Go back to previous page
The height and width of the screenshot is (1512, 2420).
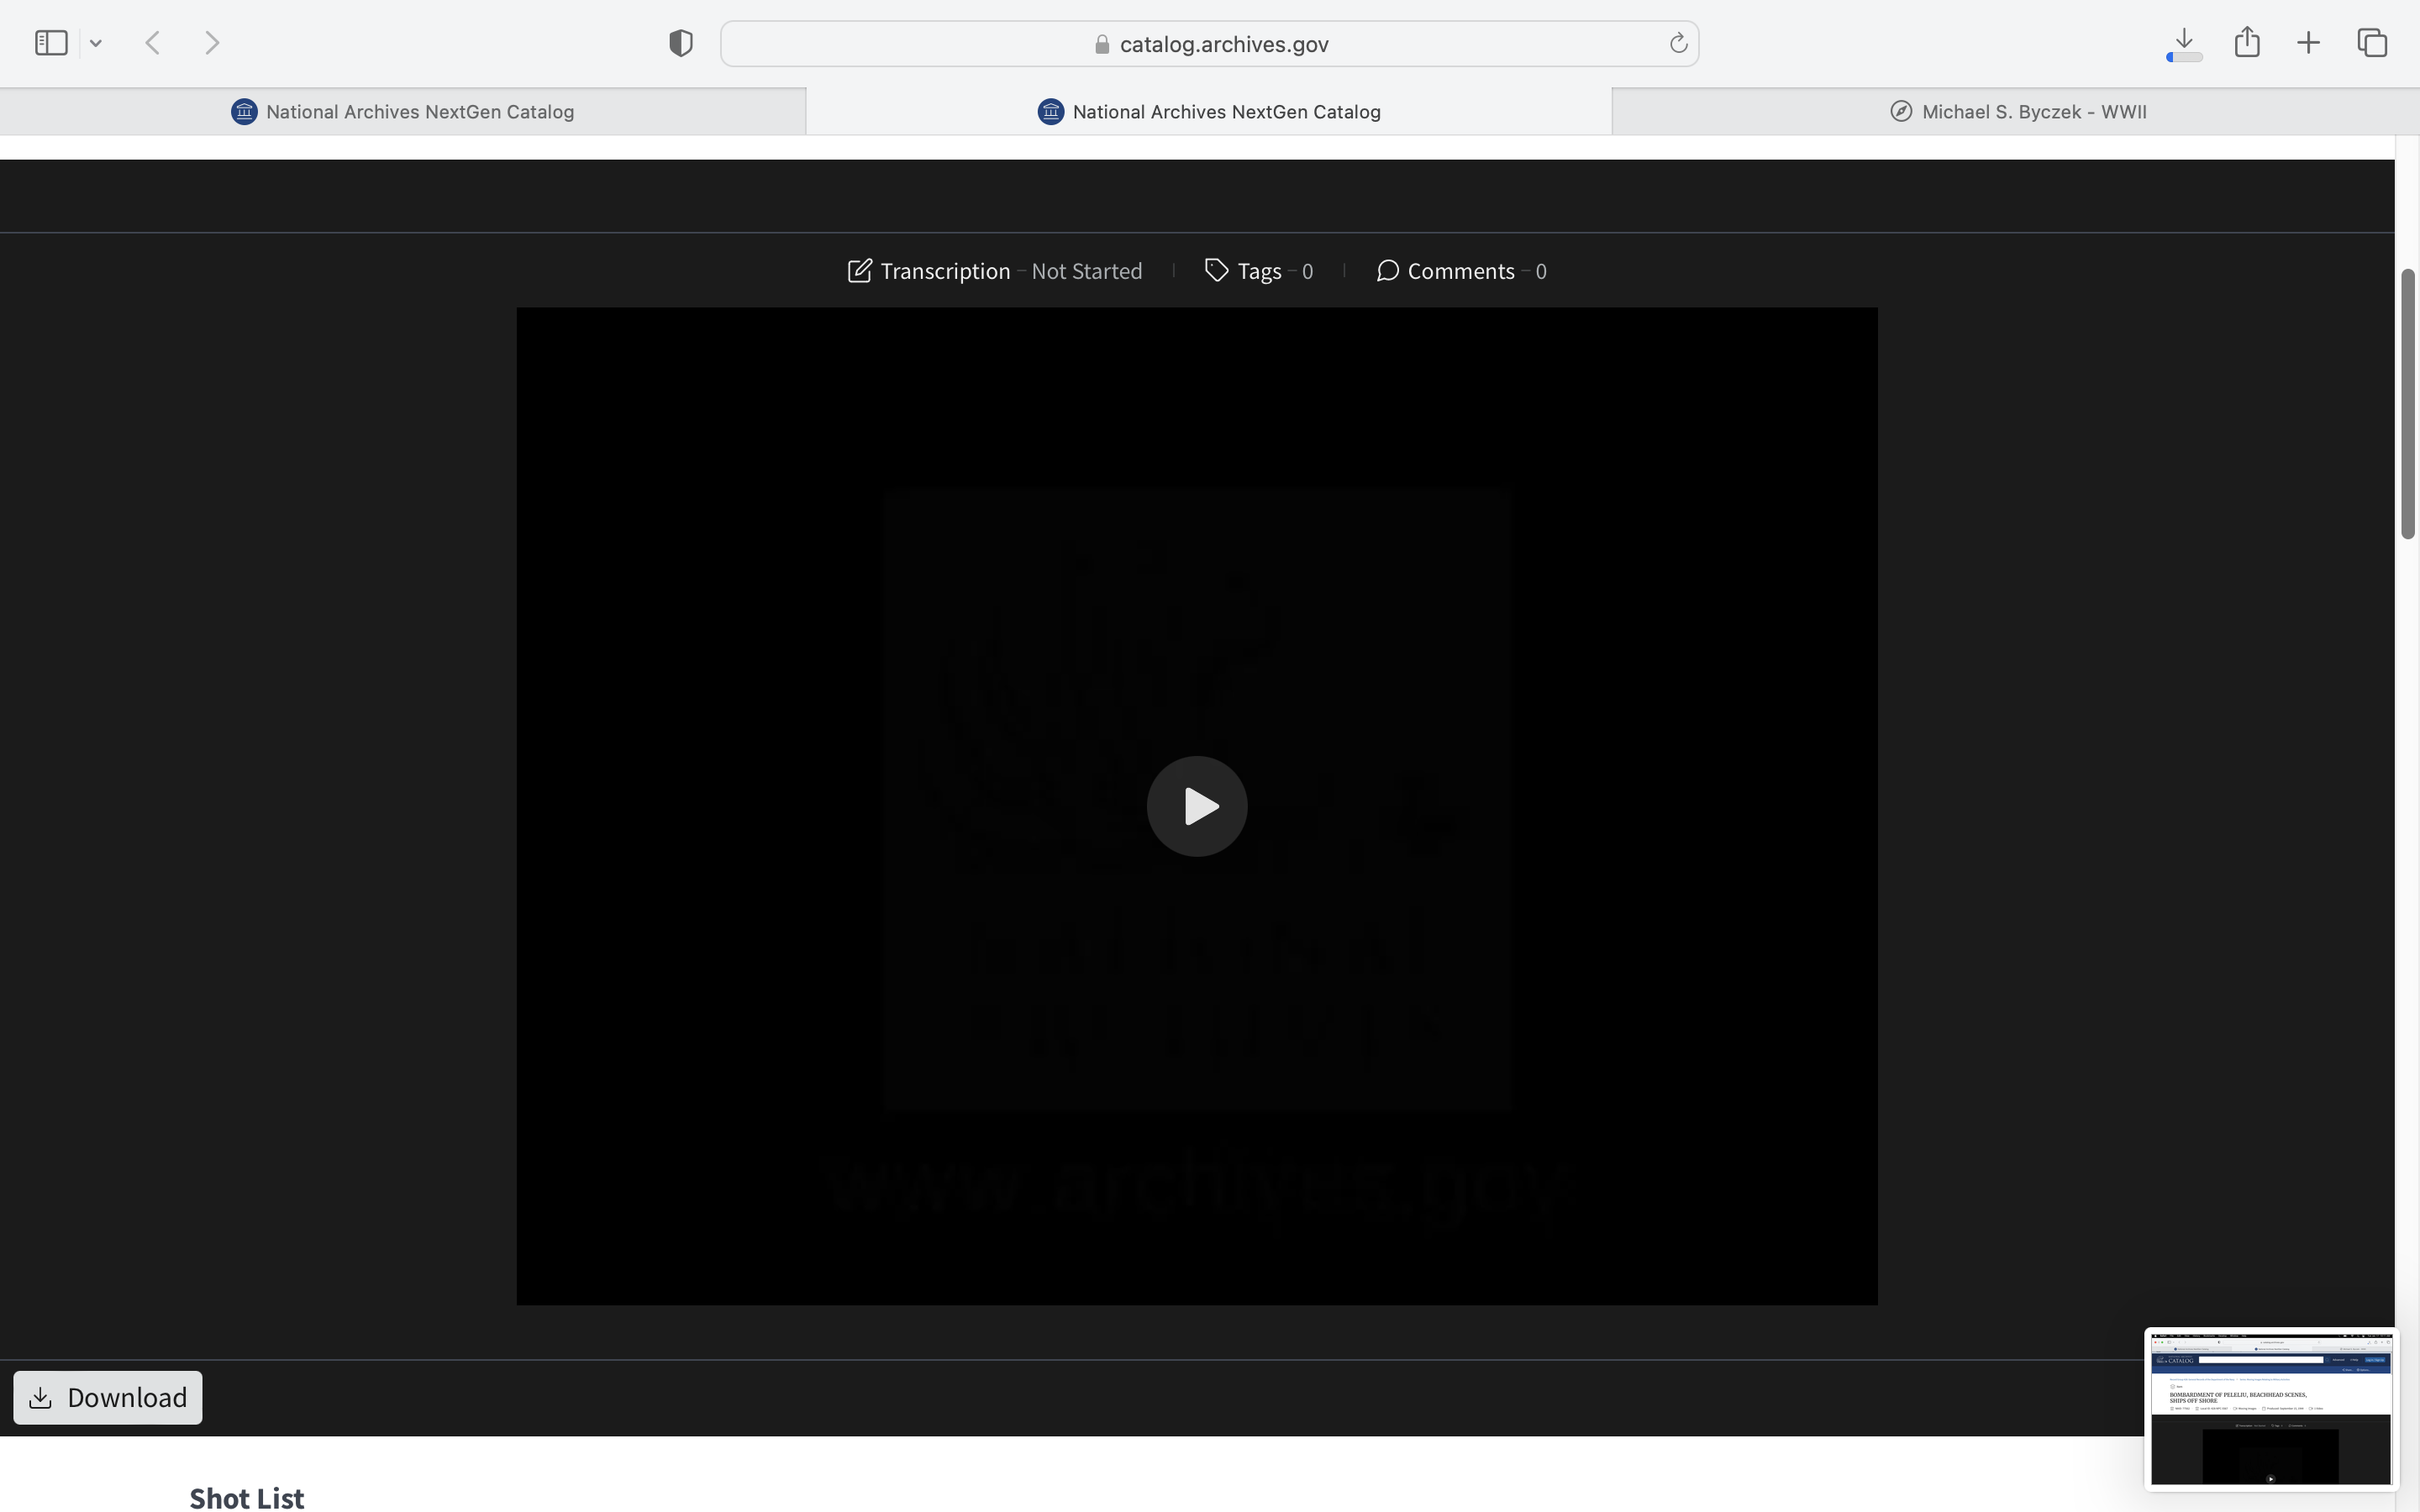click(x=153, y=43)
